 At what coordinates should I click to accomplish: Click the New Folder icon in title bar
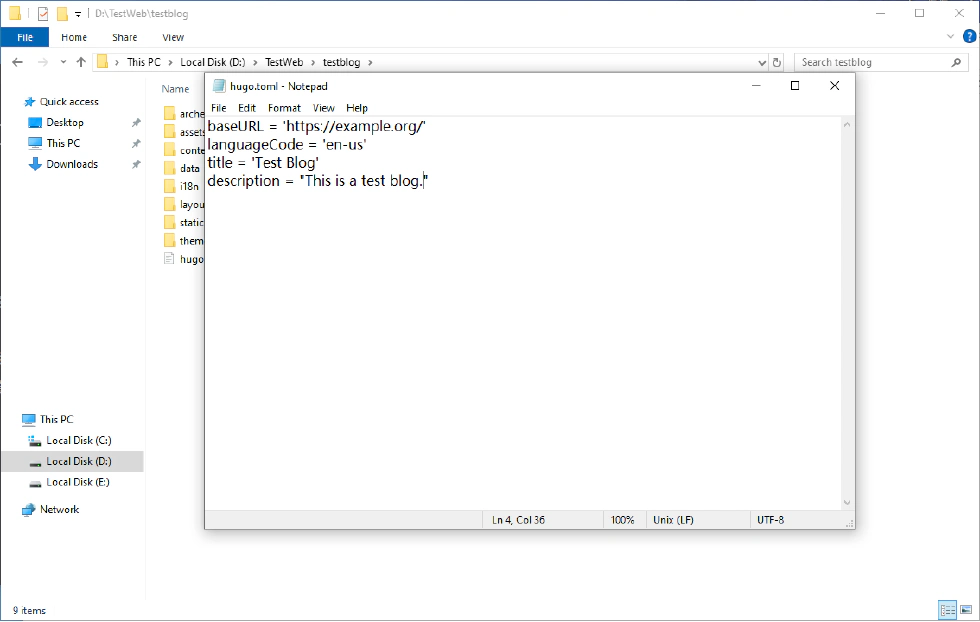[x=62, y=14]
